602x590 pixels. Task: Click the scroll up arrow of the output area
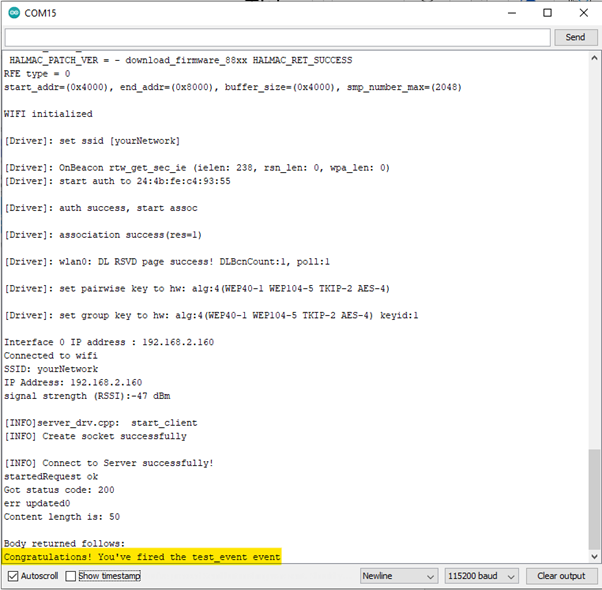[x=594, y=57]
